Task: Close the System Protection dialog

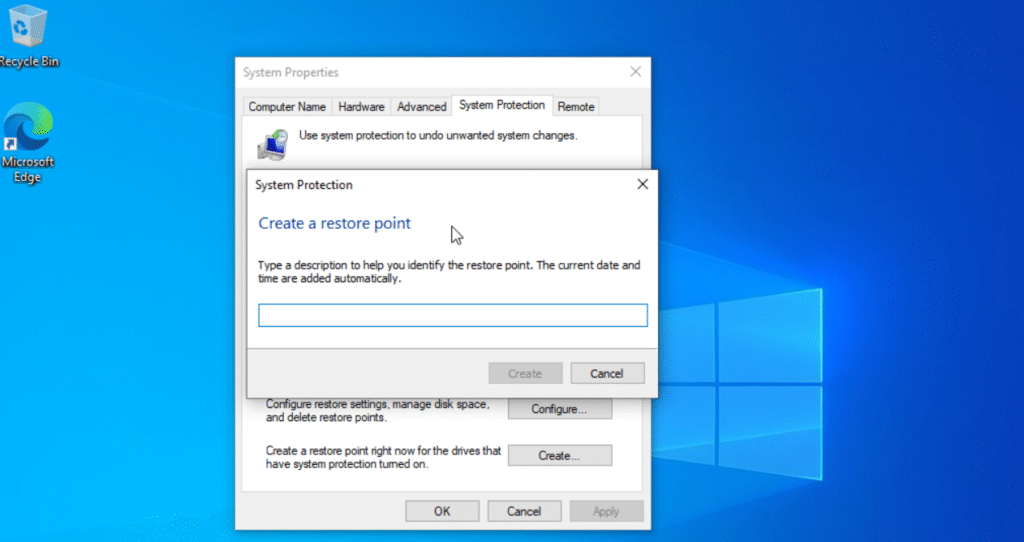Action: point(643,184)
